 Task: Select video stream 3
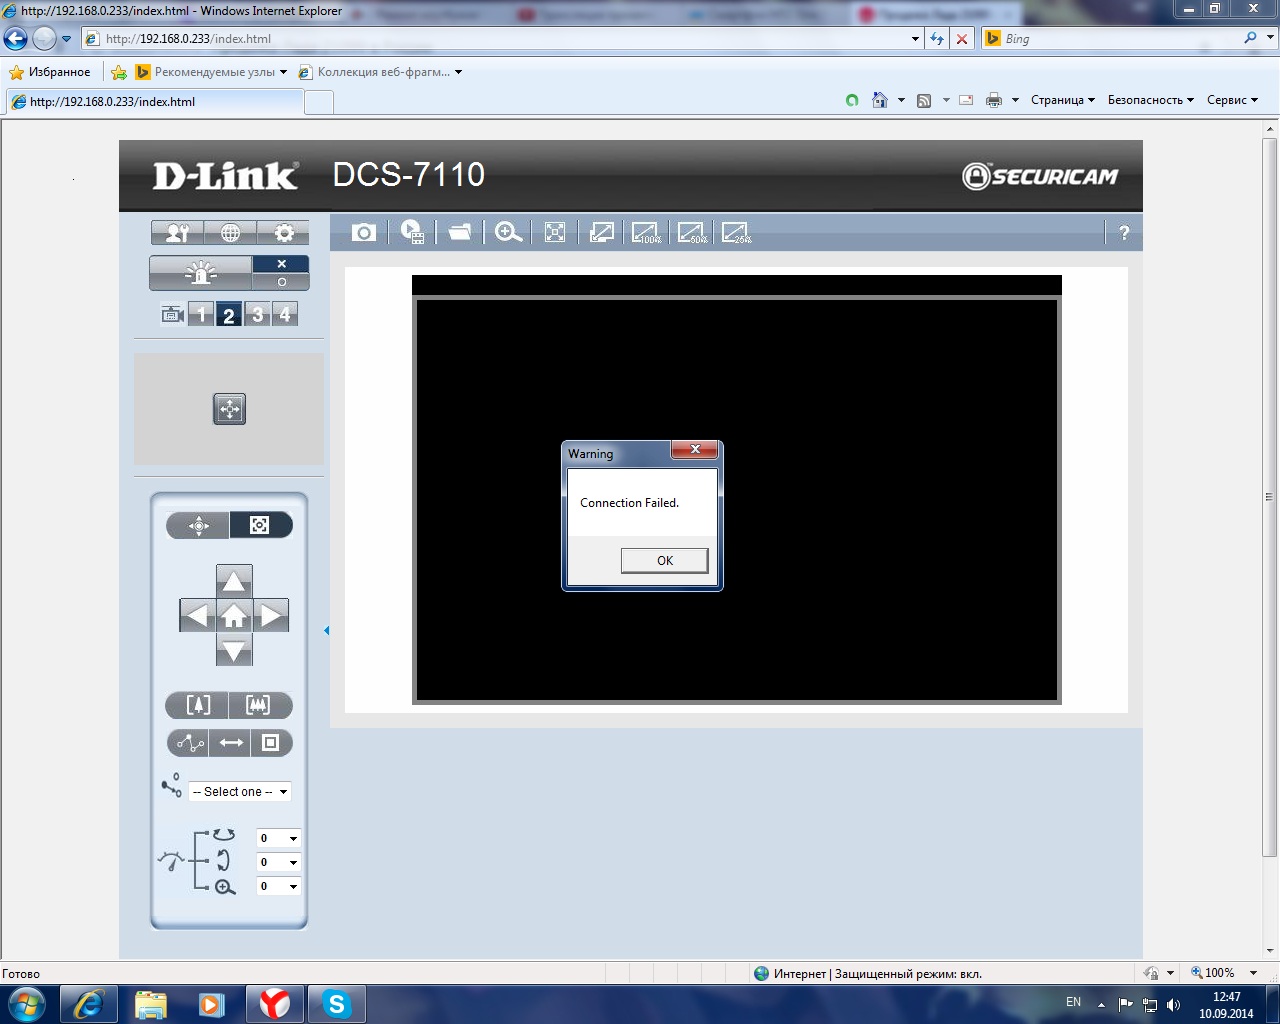258,315
